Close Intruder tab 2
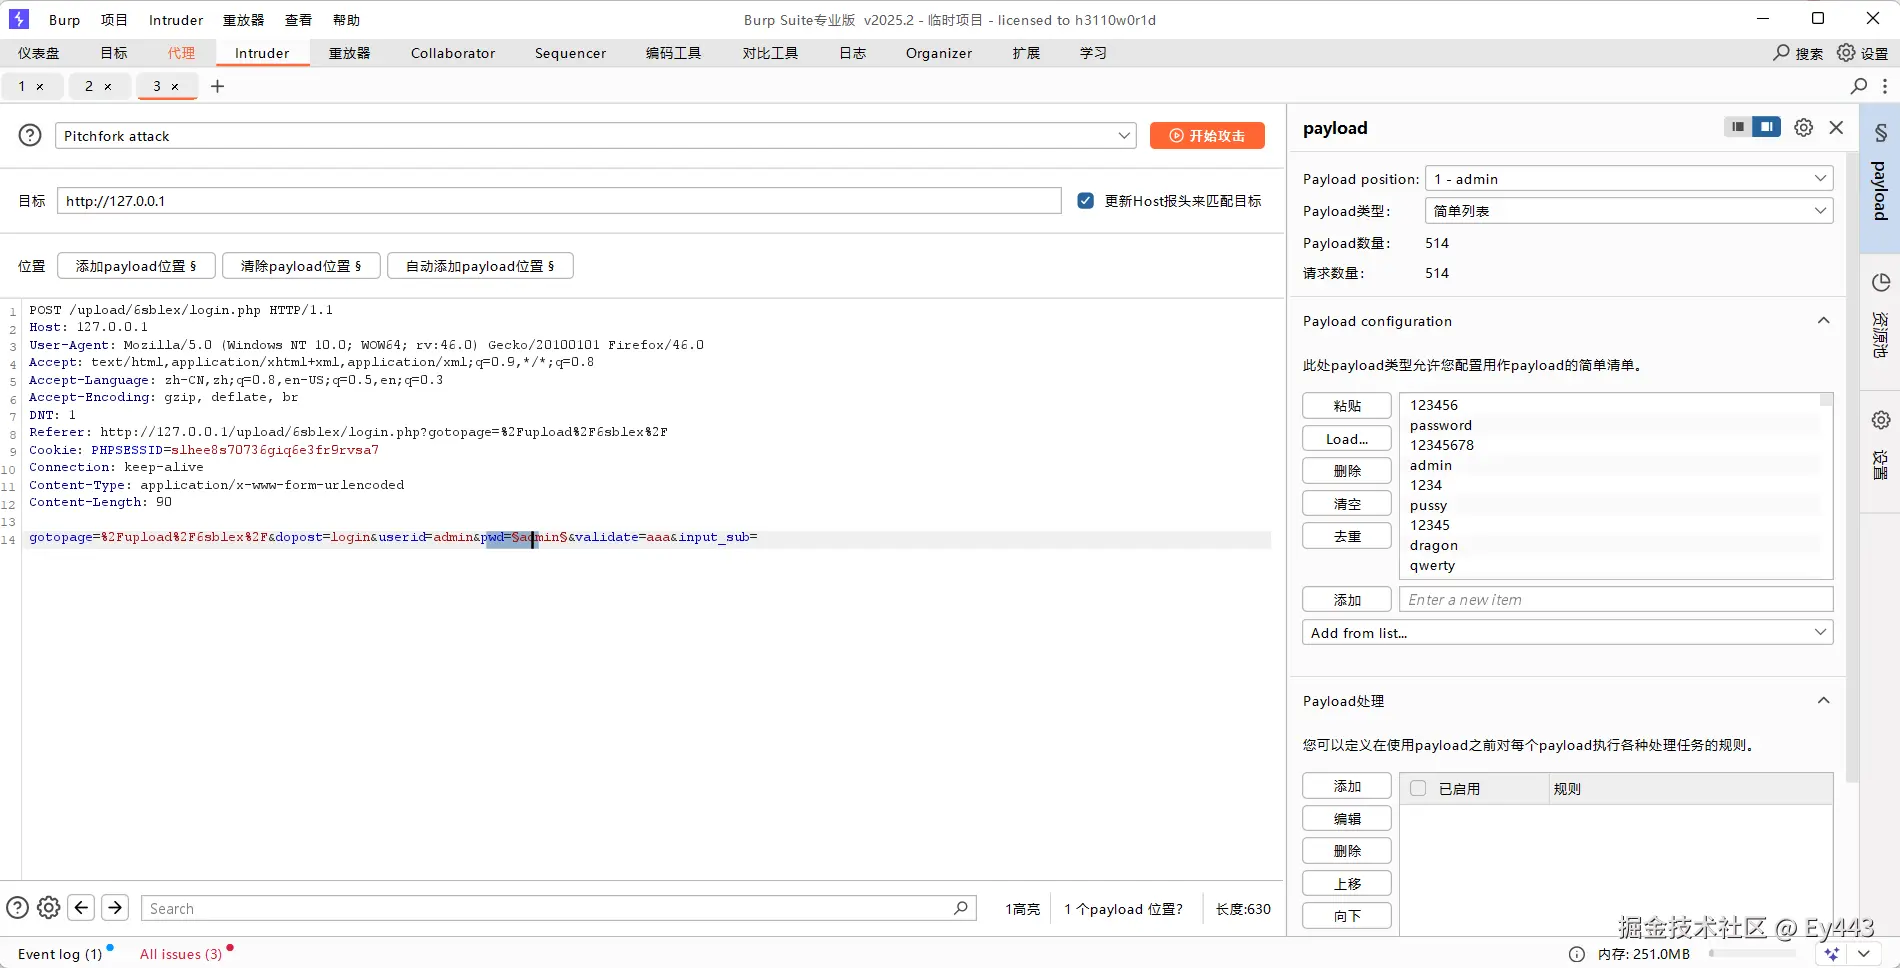1900x968 pixels. (108, 87)
